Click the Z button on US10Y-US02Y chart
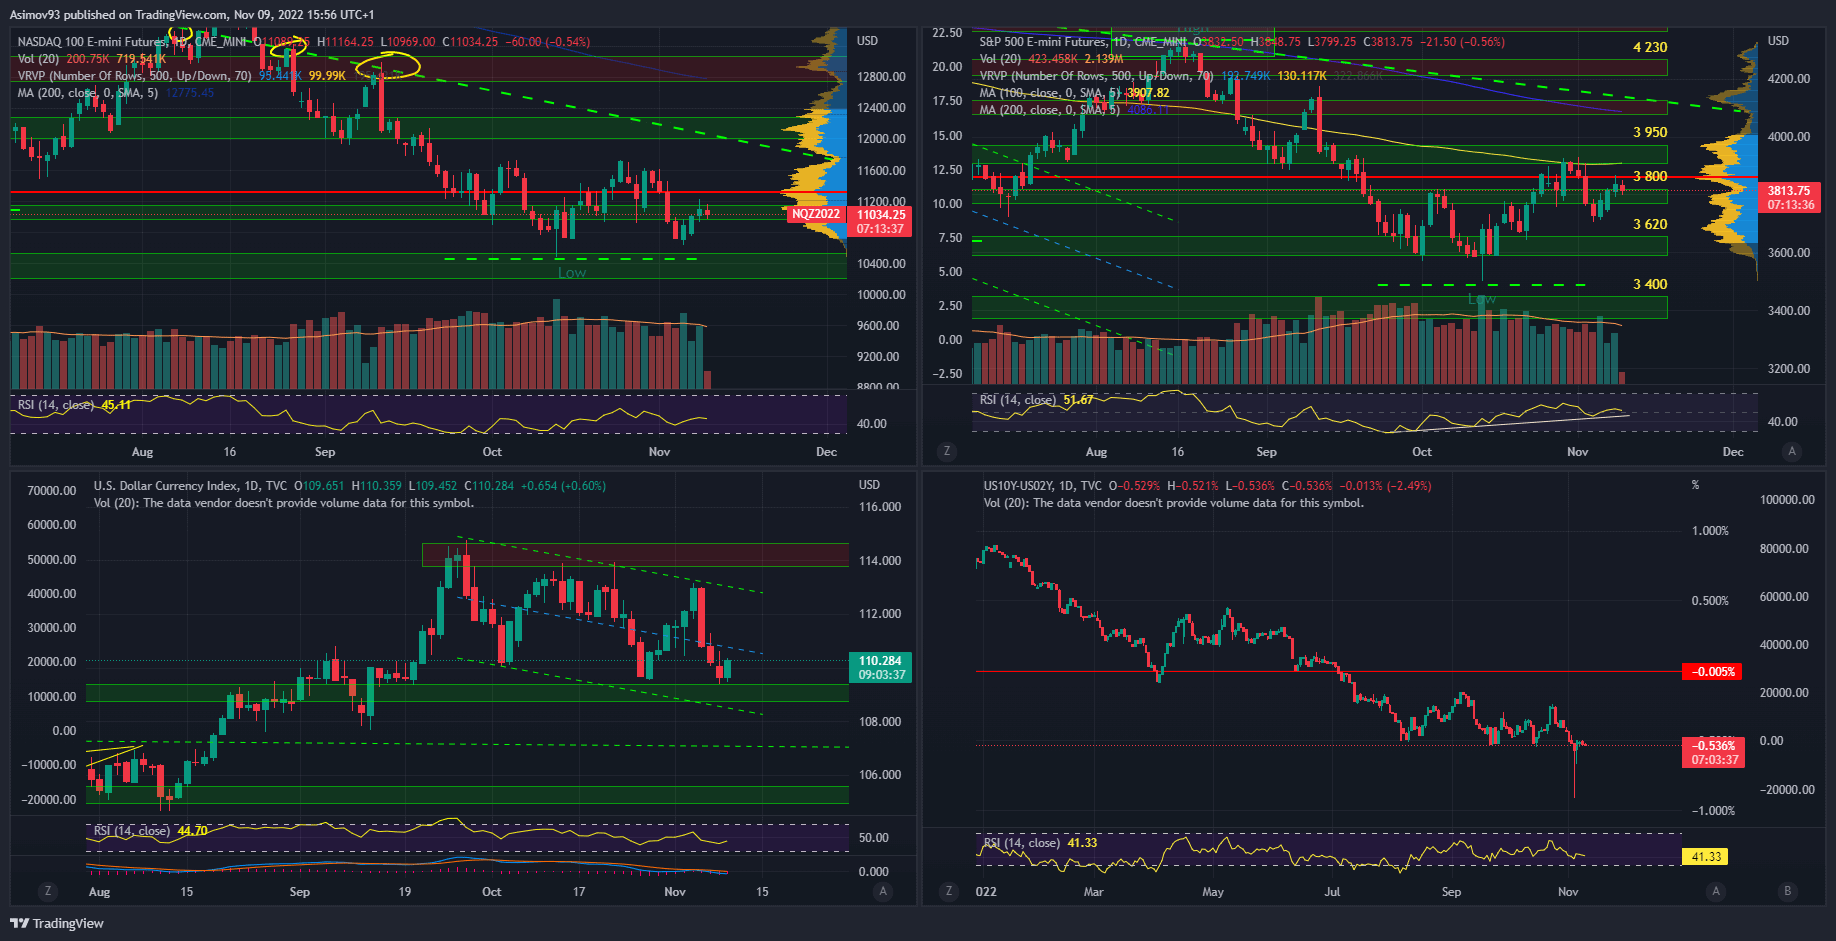Image resolution: width=1836 pixels, height=941 pixels. tap(948, 891)
